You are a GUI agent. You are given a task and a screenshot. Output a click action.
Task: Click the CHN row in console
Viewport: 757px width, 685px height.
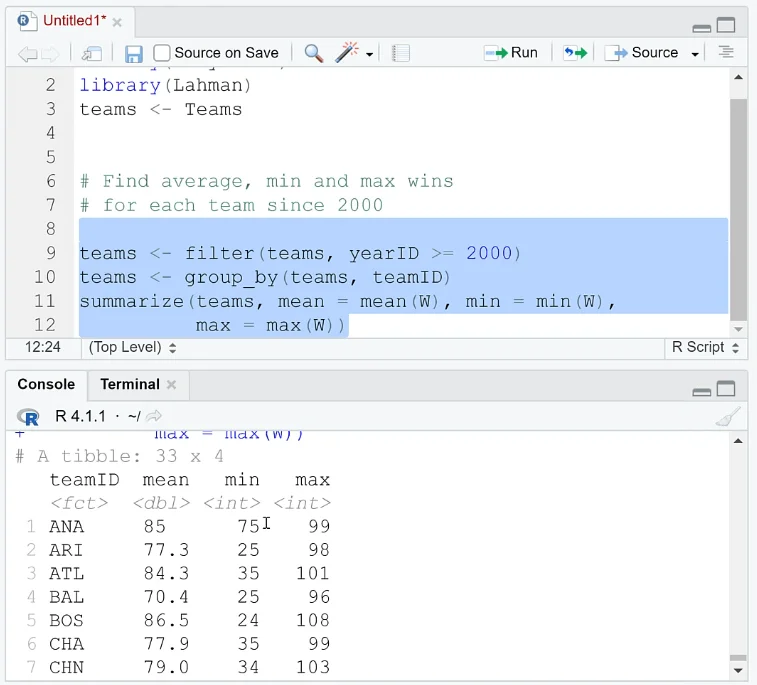(179, 668)
